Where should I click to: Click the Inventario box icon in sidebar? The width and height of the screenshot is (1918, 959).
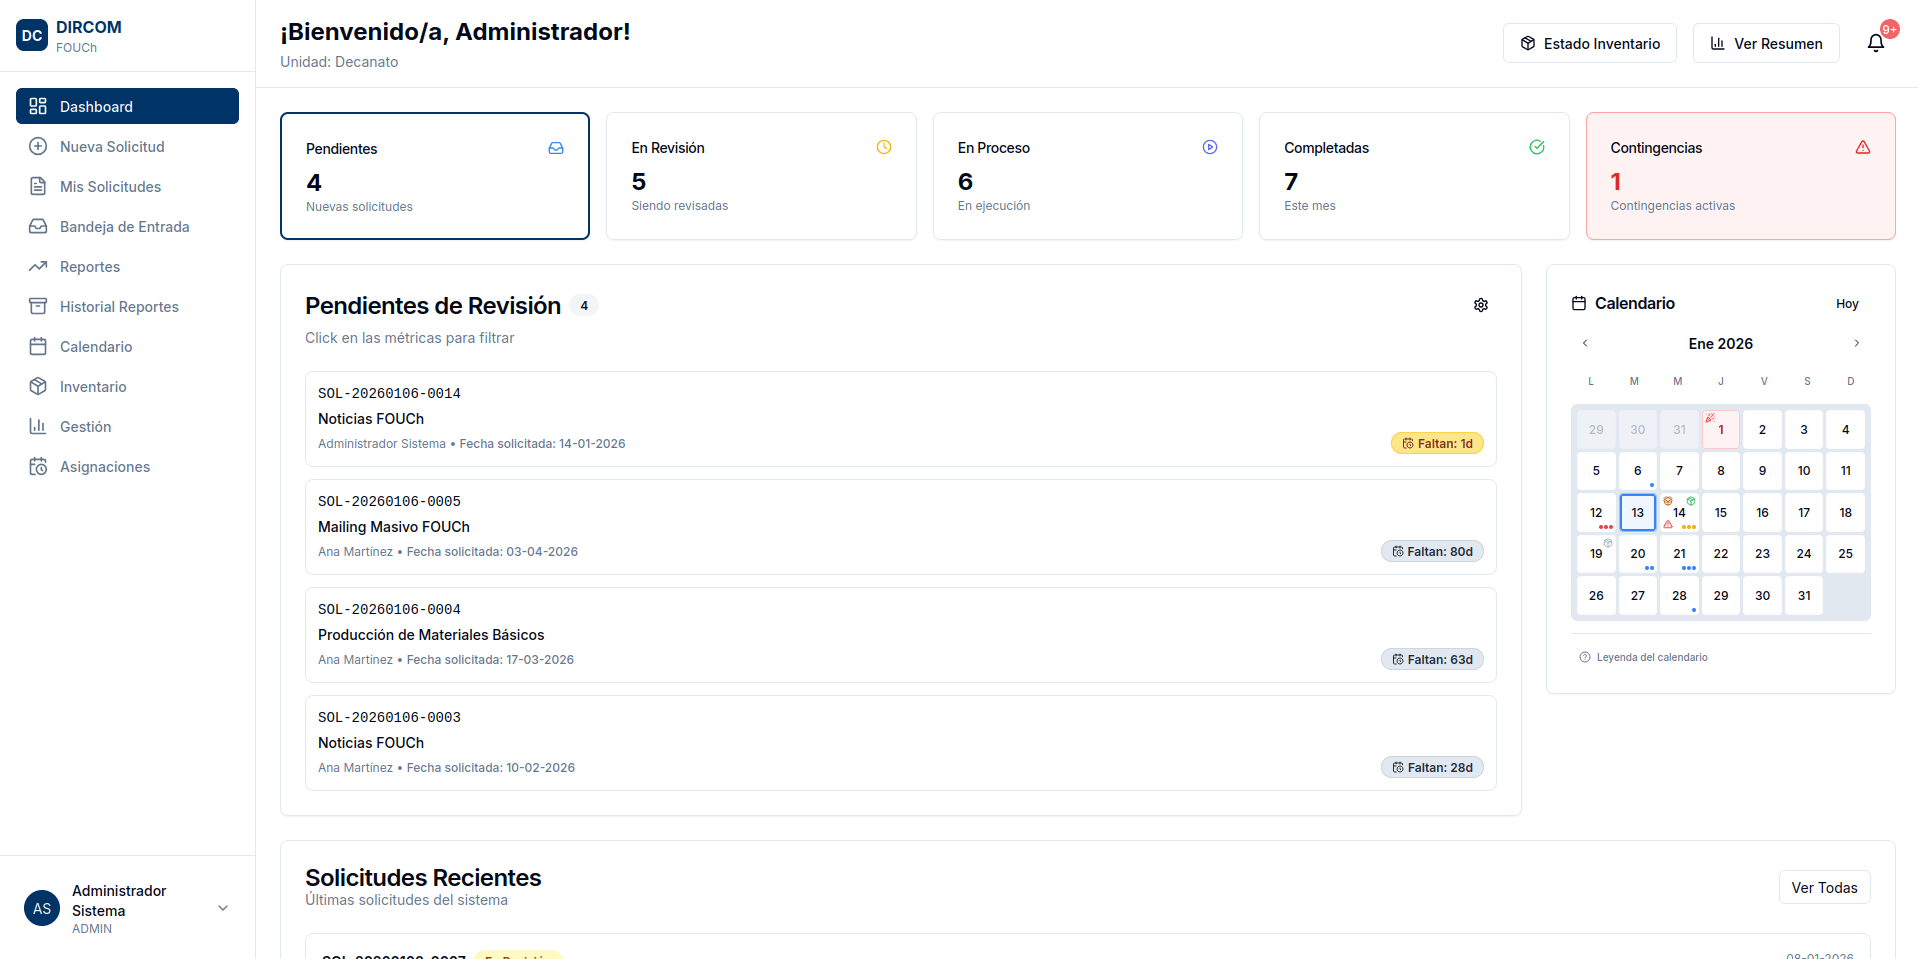[x=38, y=386]
